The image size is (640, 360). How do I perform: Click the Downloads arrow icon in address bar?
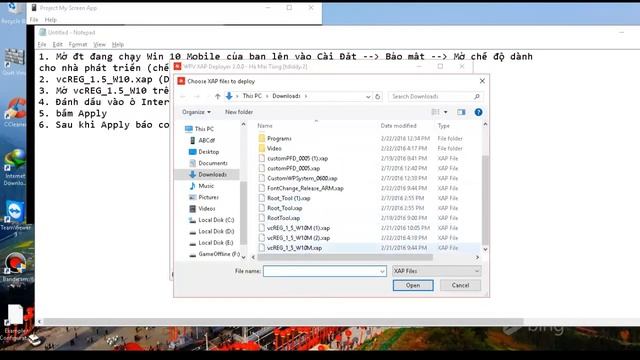point(229,96)
